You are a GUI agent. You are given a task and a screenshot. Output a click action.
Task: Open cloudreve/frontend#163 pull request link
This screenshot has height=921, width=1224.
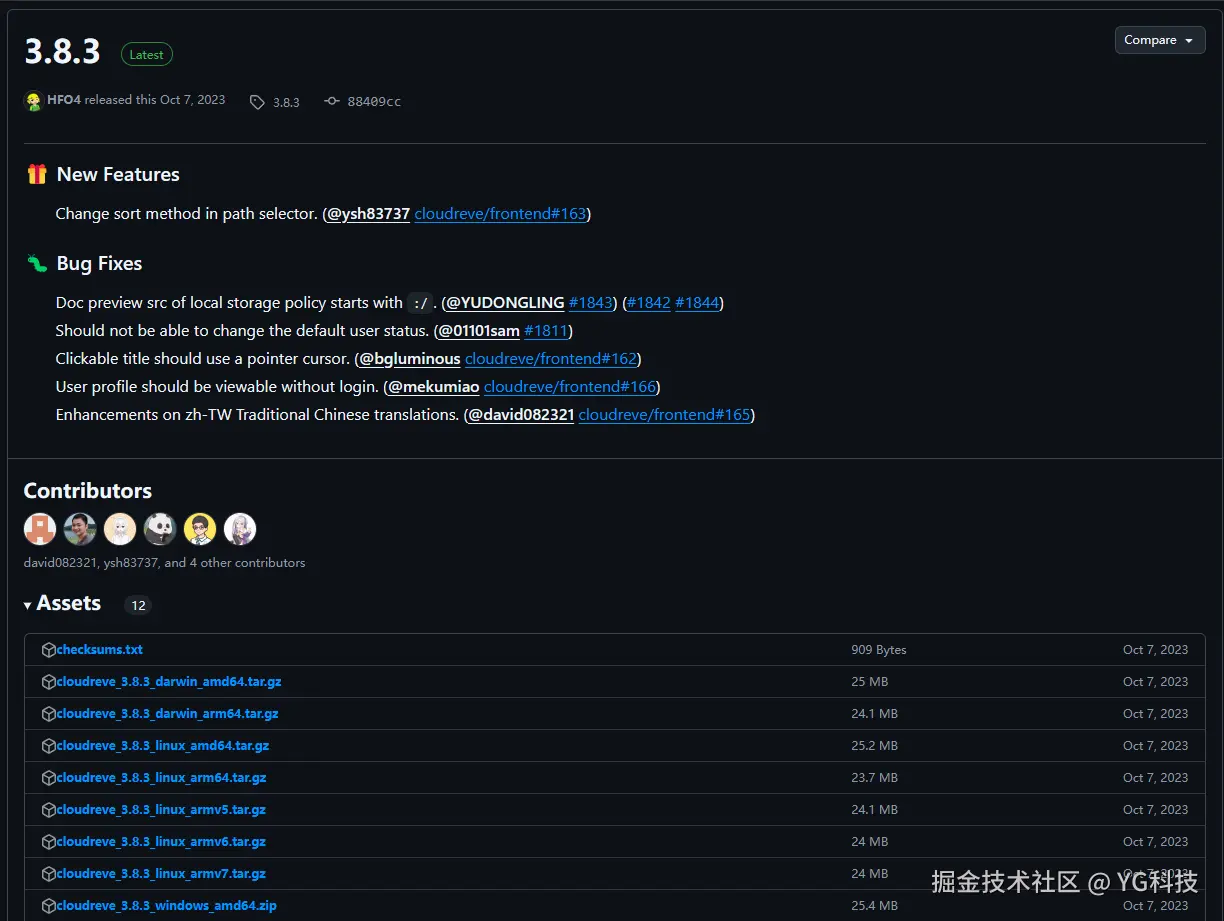pos(500,214)
